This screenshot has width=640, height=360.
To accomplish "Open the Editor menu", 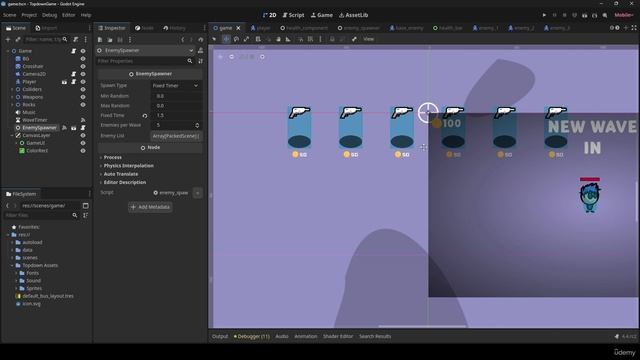I will click(69, 15).
